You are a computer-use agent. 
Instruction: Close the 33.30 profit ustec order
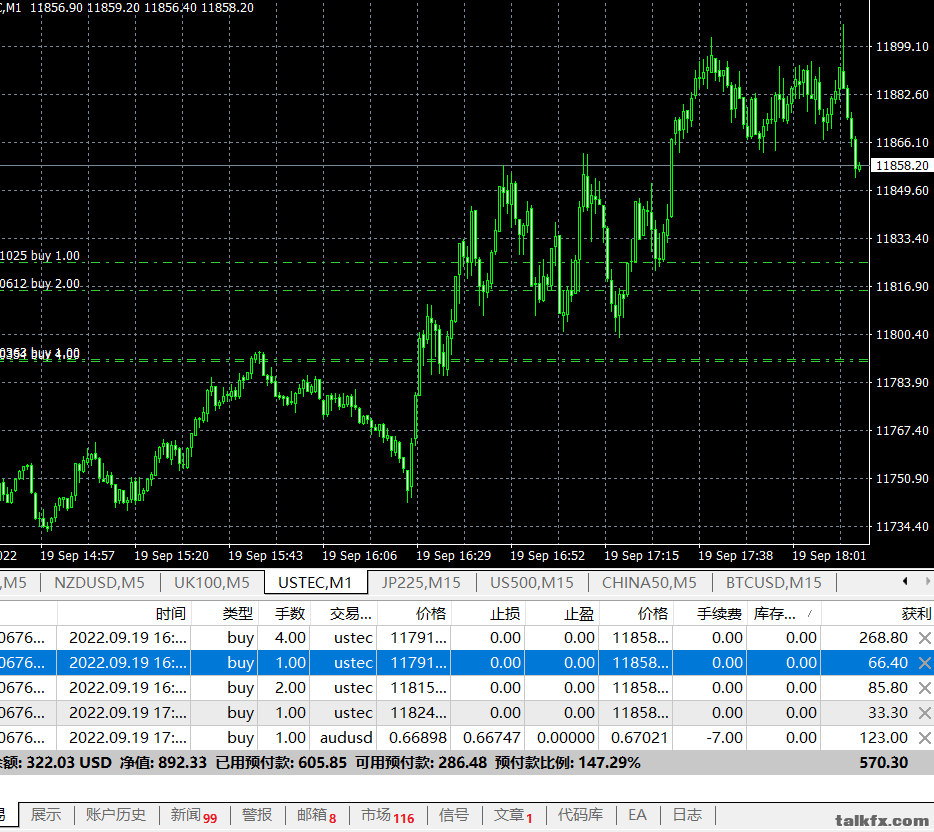[x=924, y=713]
